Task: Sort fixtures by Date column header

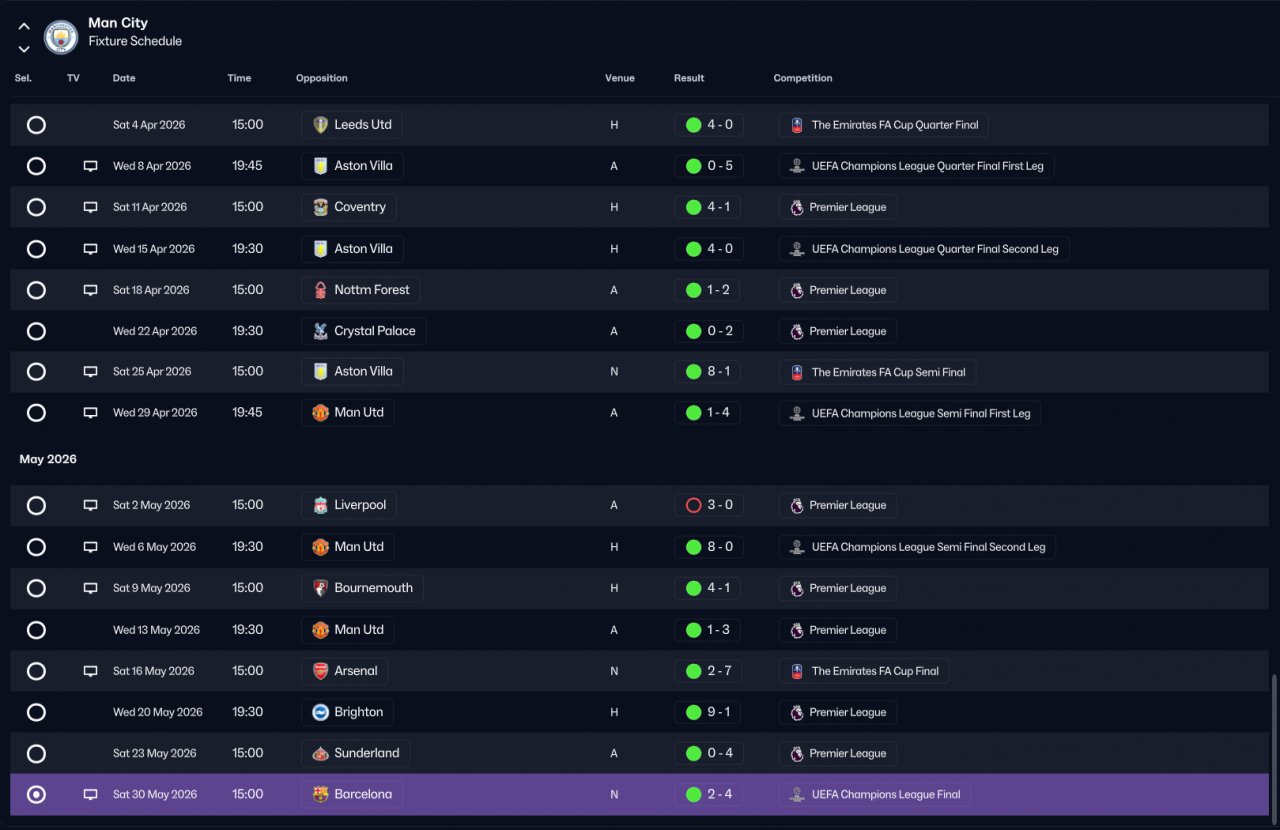Action: click(x=124, y=78)
